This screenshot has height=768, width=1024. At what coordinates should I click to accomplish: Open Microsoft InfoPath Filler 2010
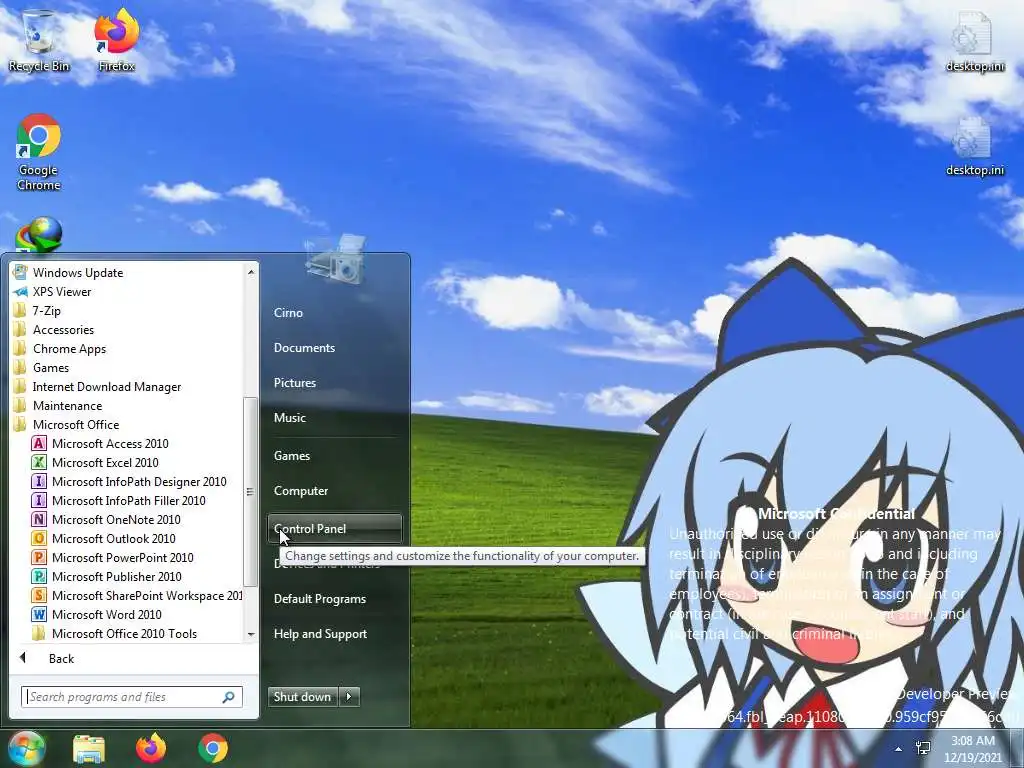click(x=119, y=500)
